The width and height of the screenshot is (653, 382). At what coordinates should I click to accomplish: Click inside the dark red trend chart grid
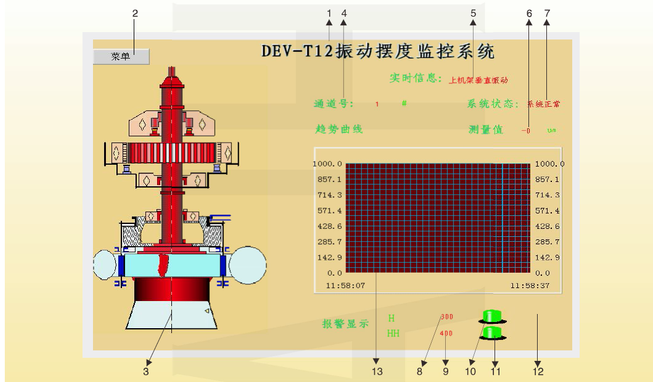coord(438,218)
